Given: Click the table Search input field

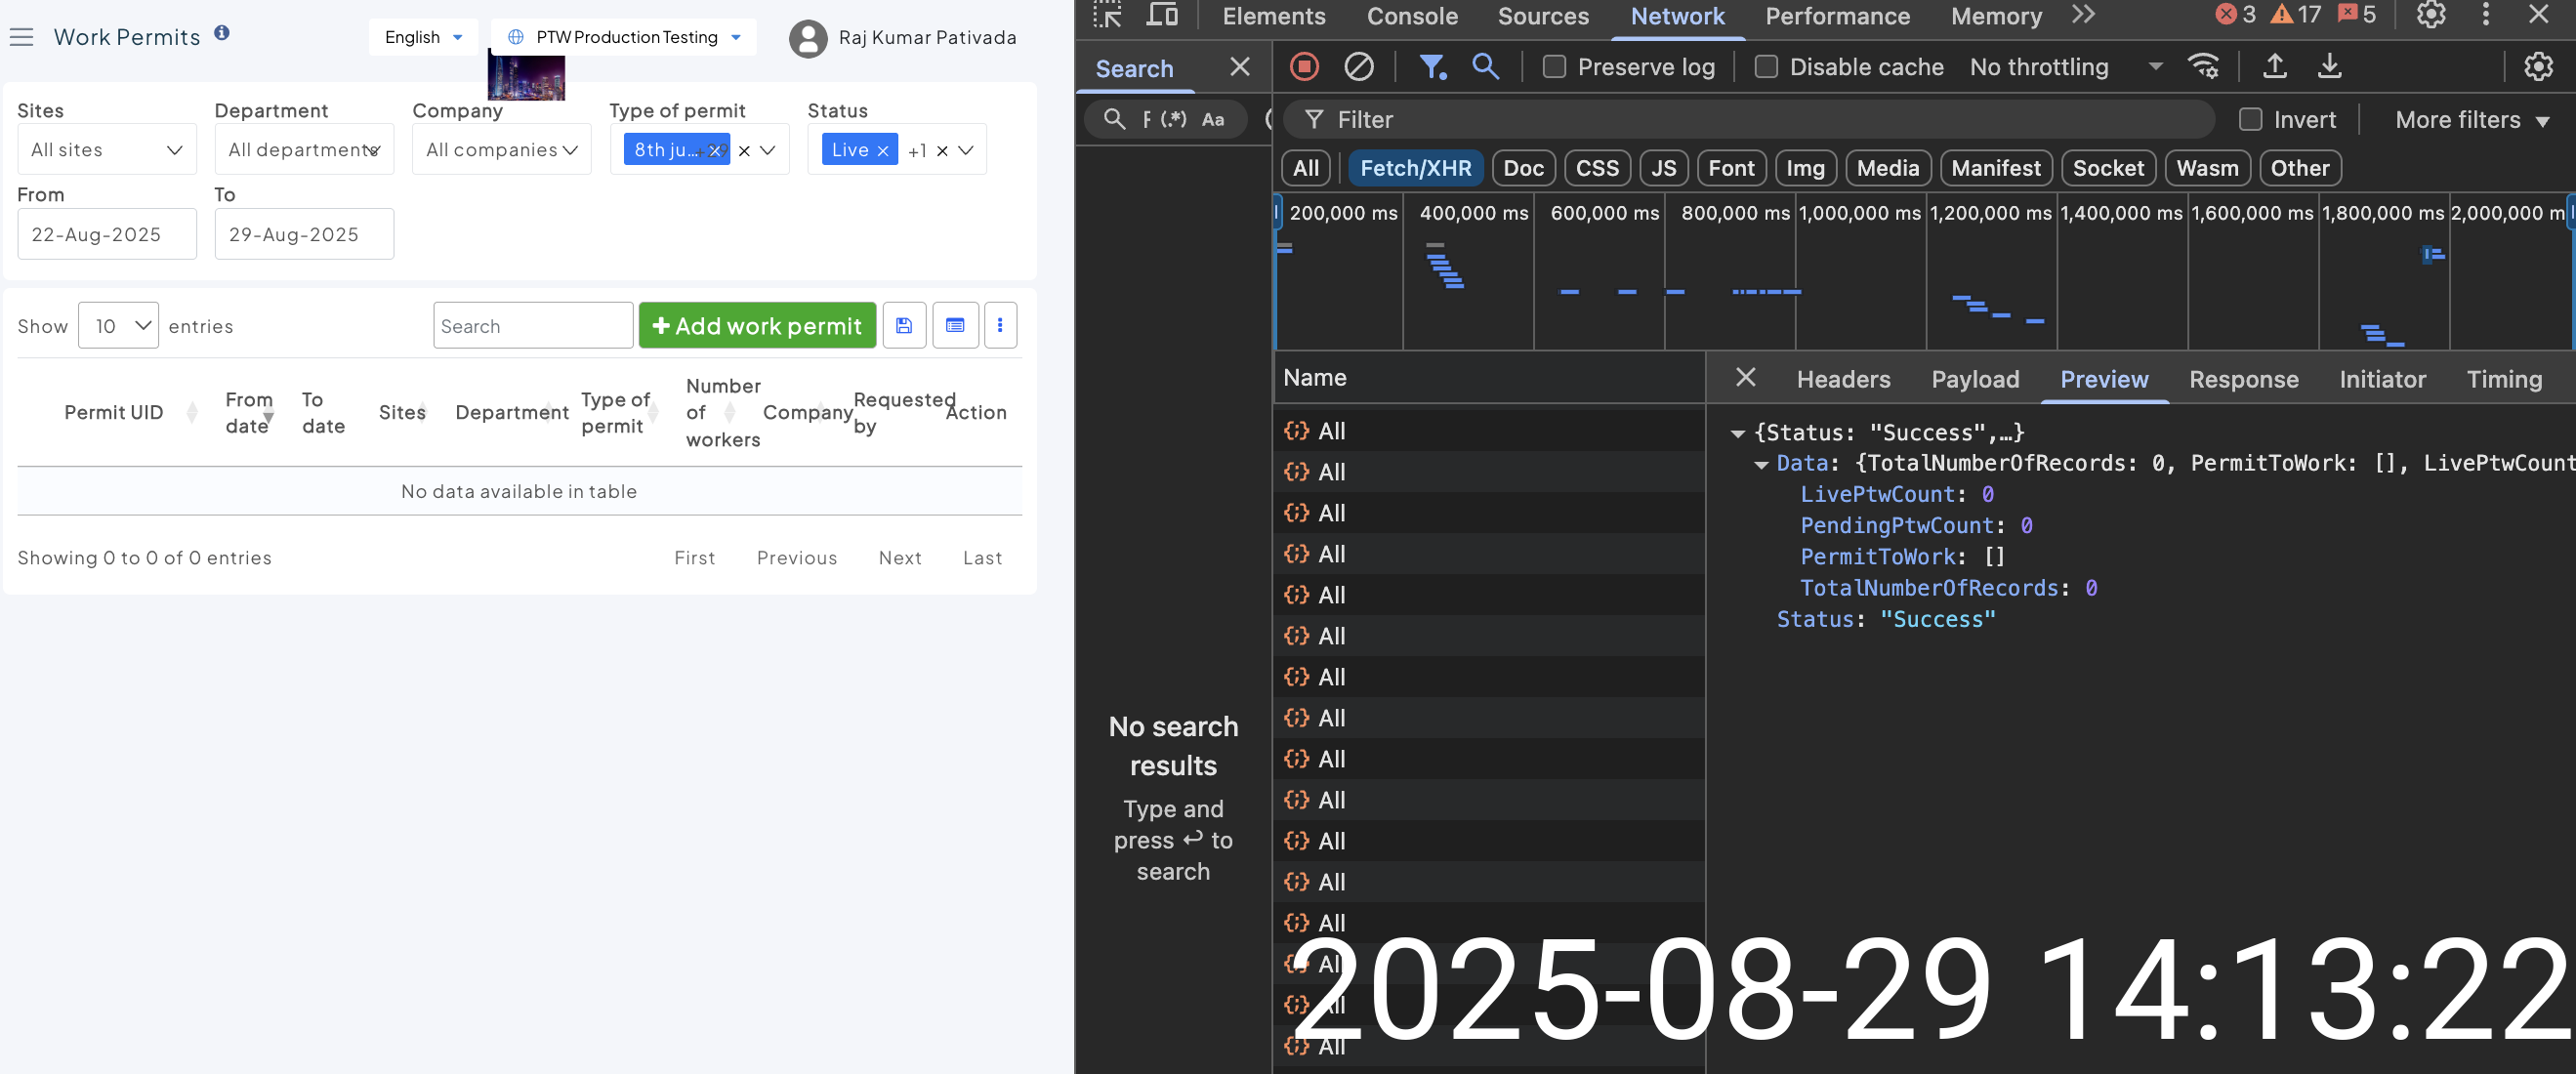Looking at the screenshot, I should click(x=533, y=326).
